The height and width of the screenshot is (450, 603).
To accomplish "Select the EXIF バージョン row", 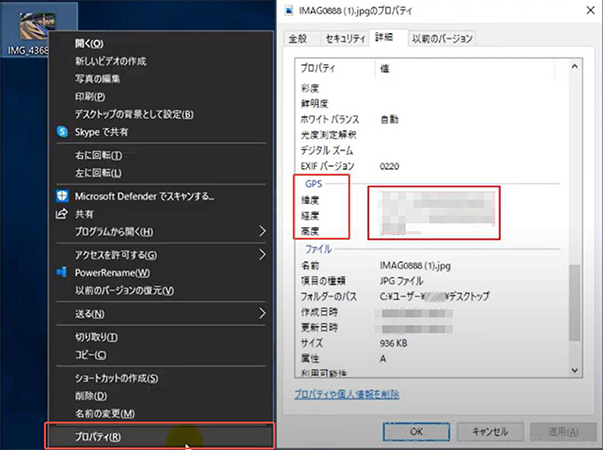I will click(431, 166).
